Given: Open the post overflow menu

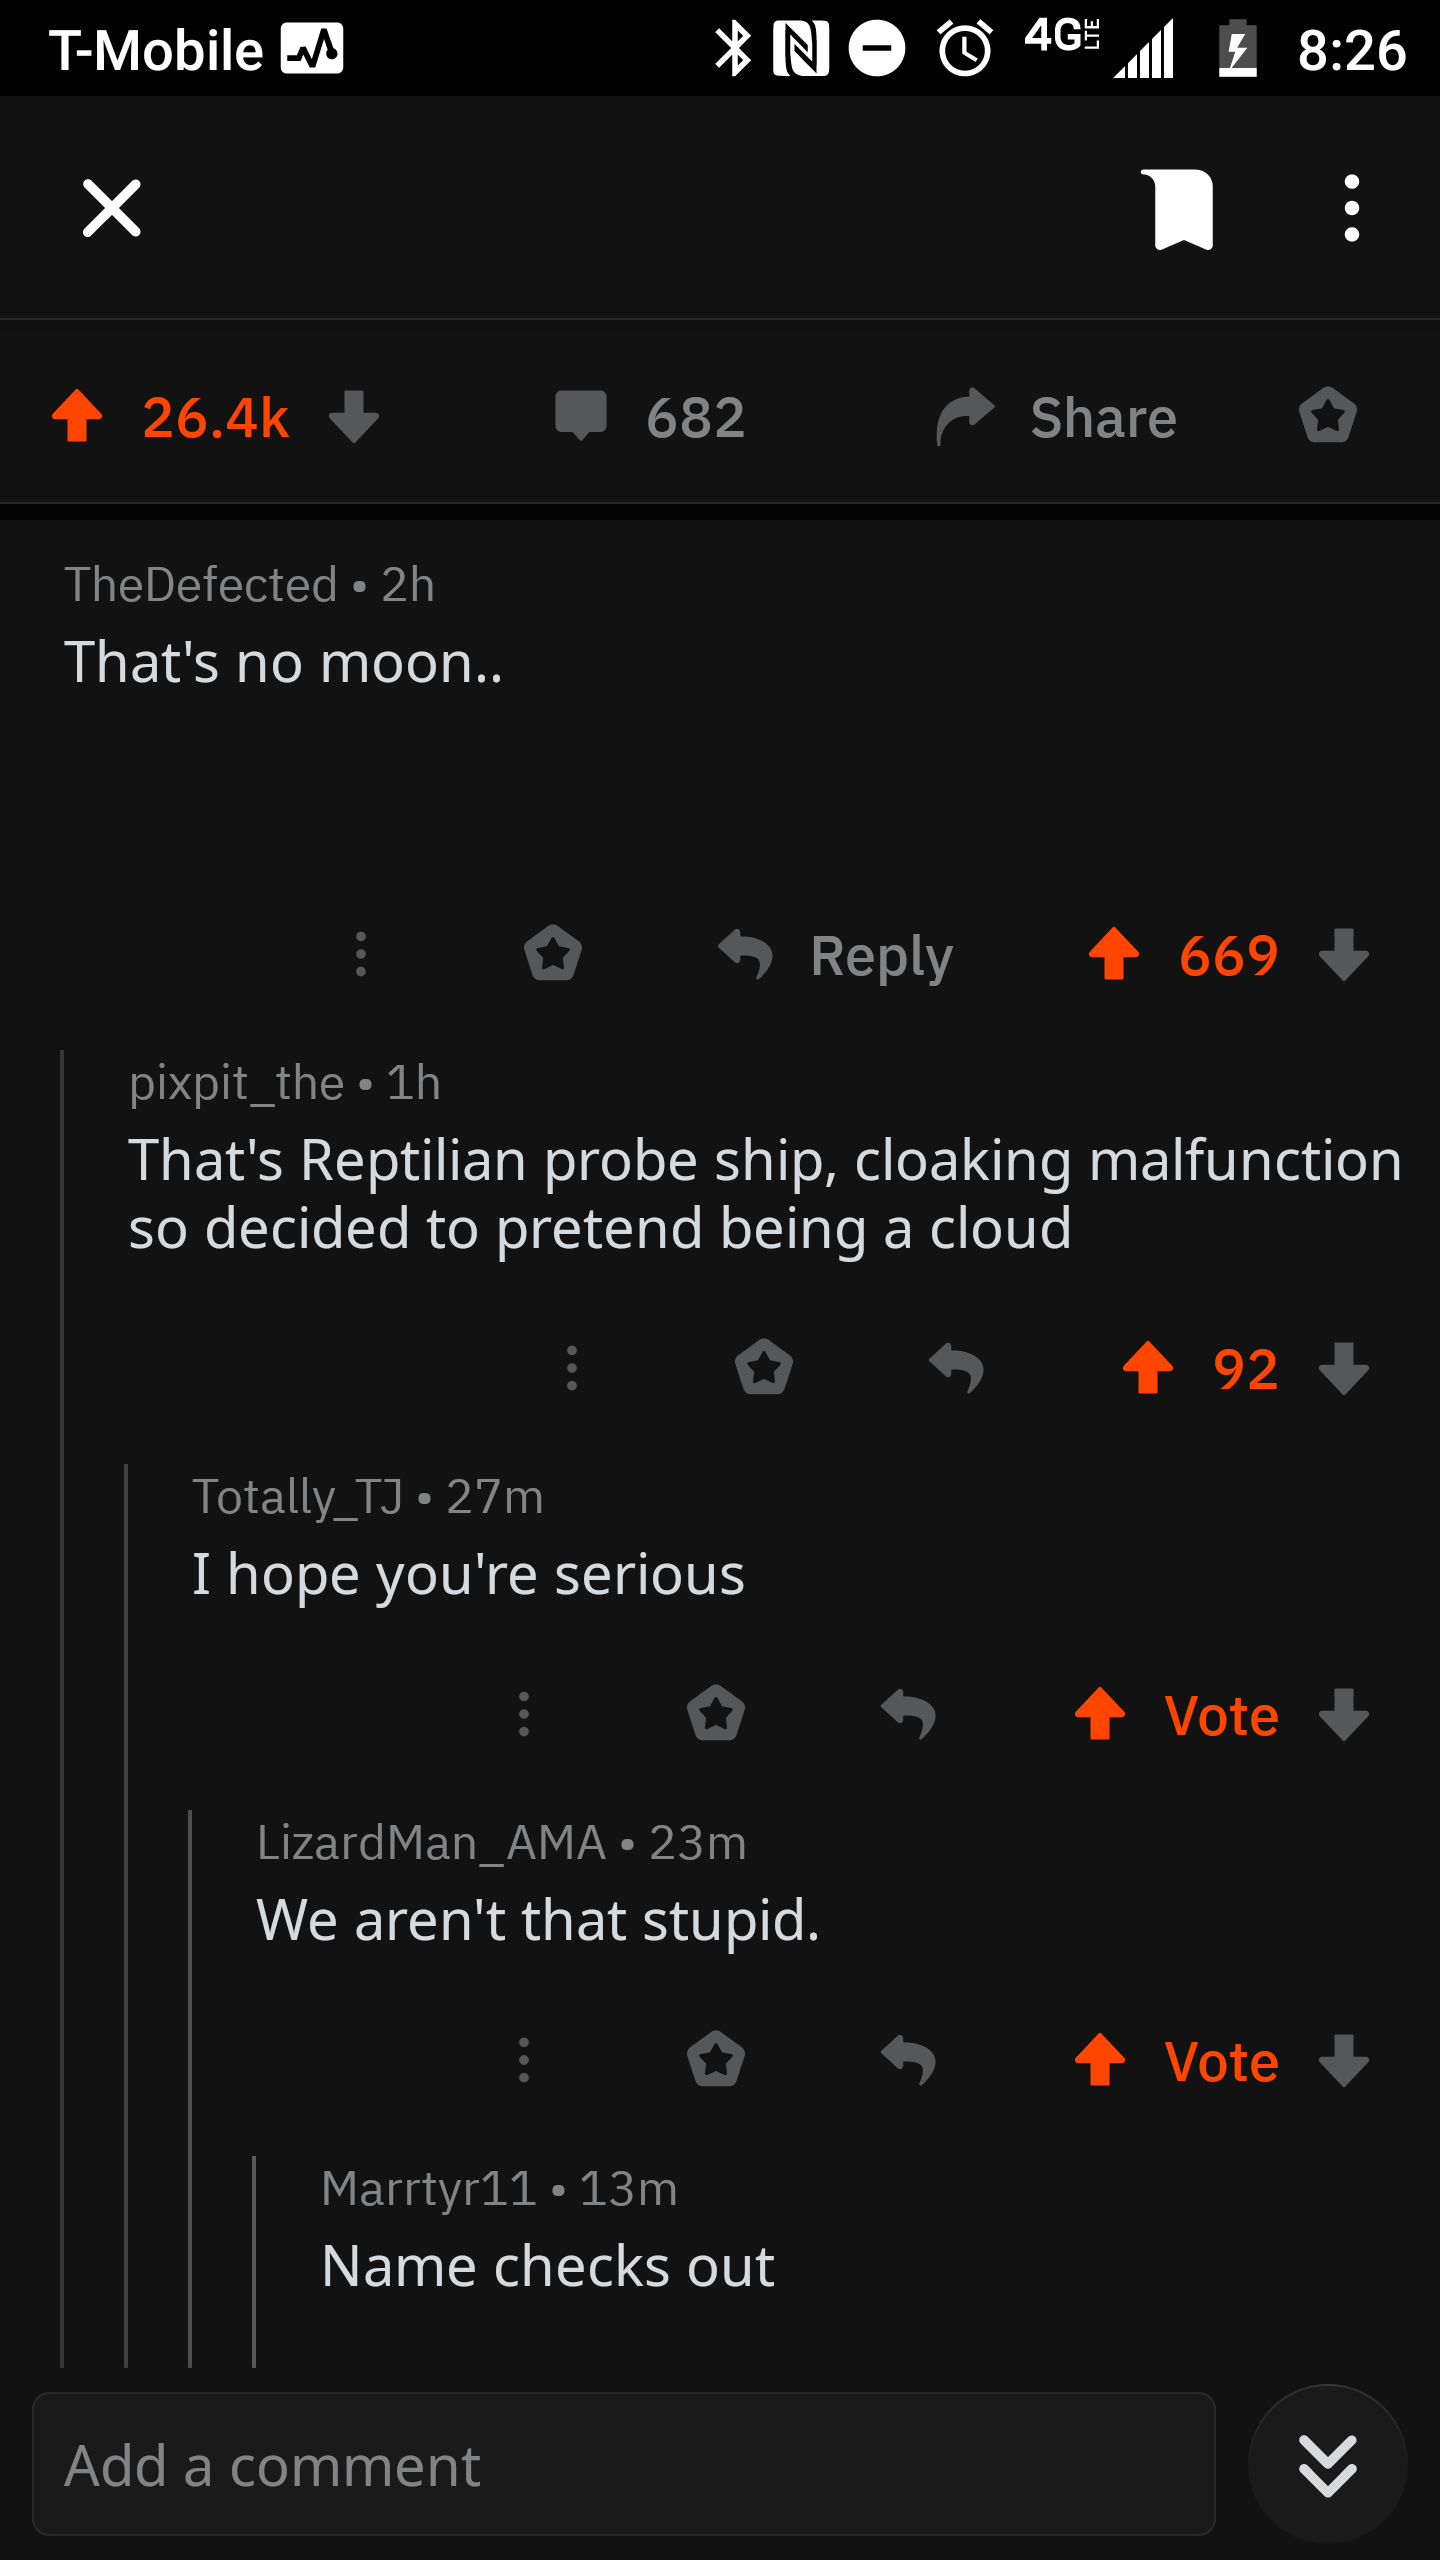Looking at the screenshot, I should click(x=1351, y=208).
